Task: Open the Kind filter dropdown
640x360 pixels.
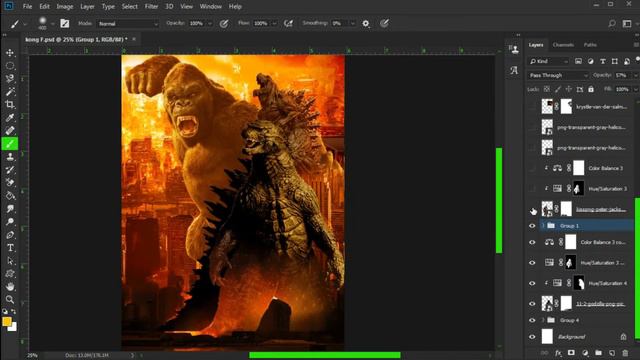Action: 549,61
